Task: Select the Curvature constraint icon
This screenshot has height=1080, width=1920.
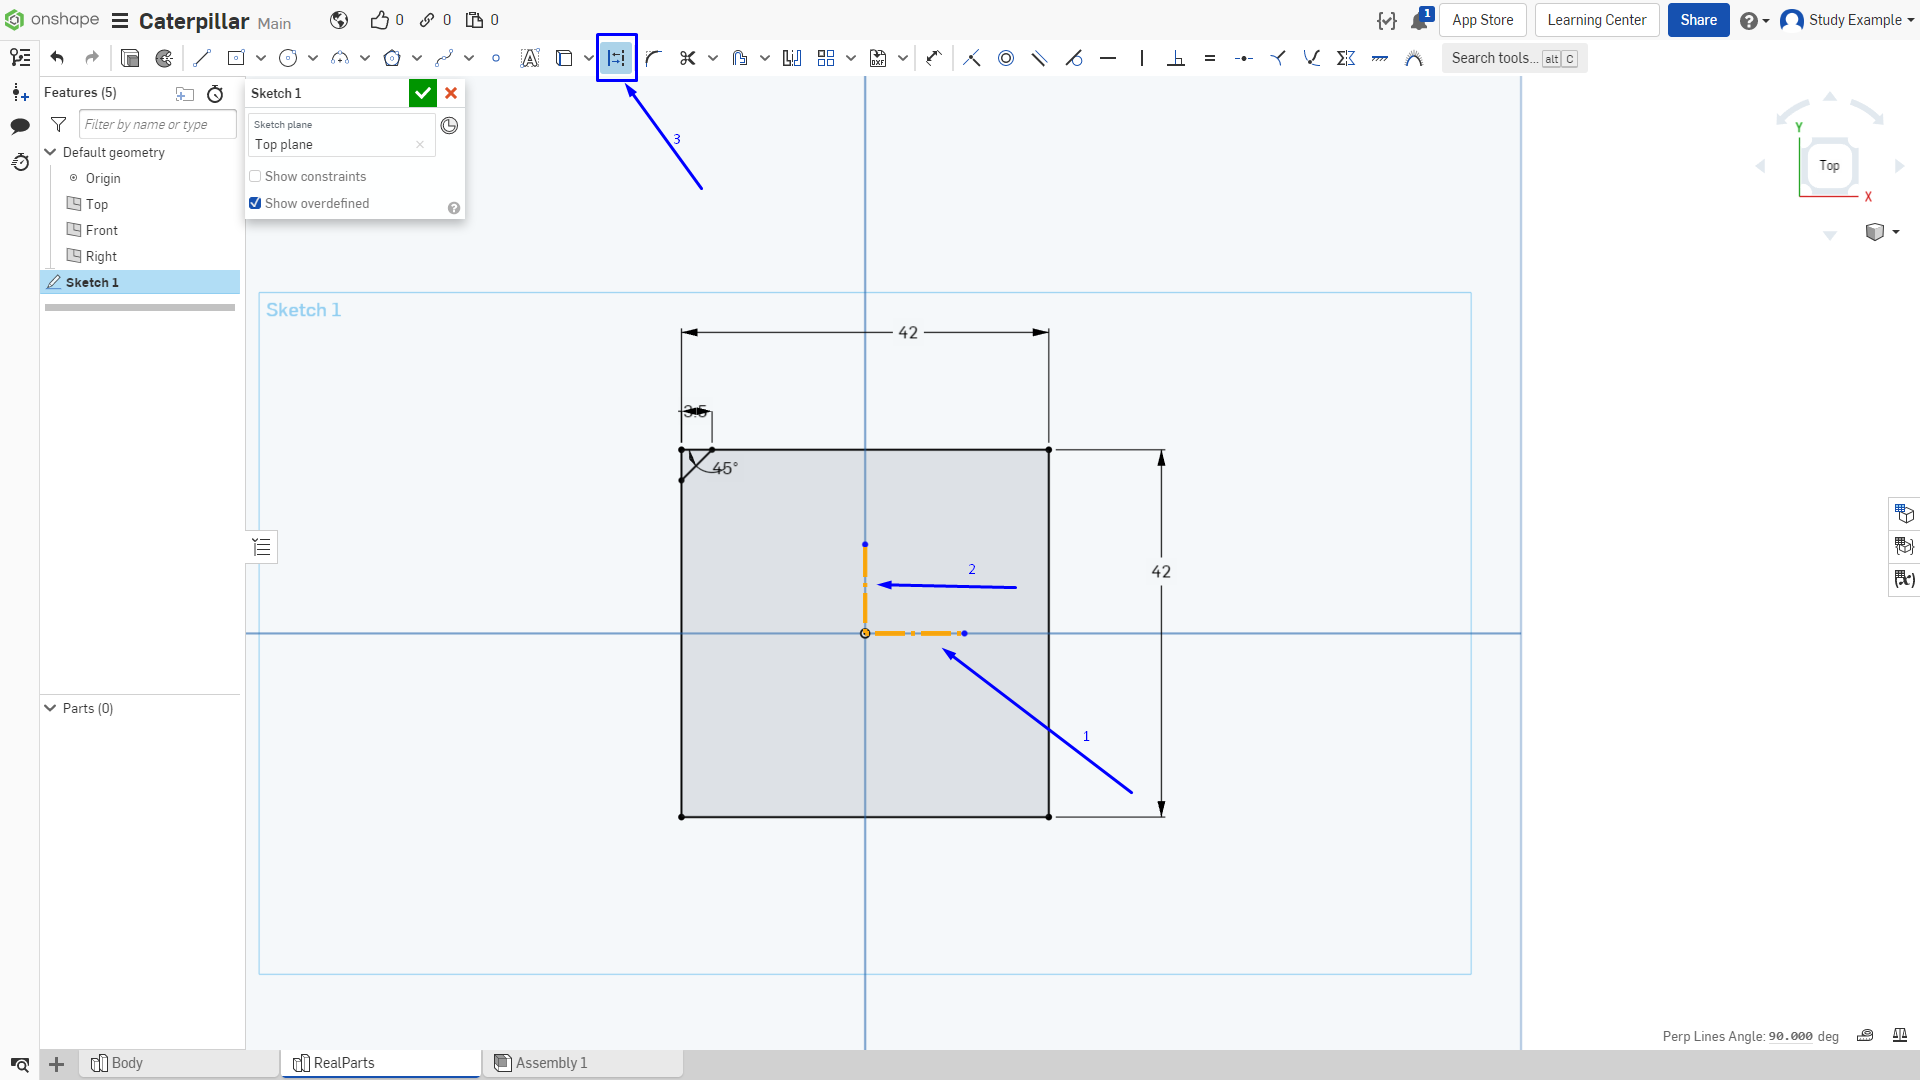Action: click(1414, 58)
